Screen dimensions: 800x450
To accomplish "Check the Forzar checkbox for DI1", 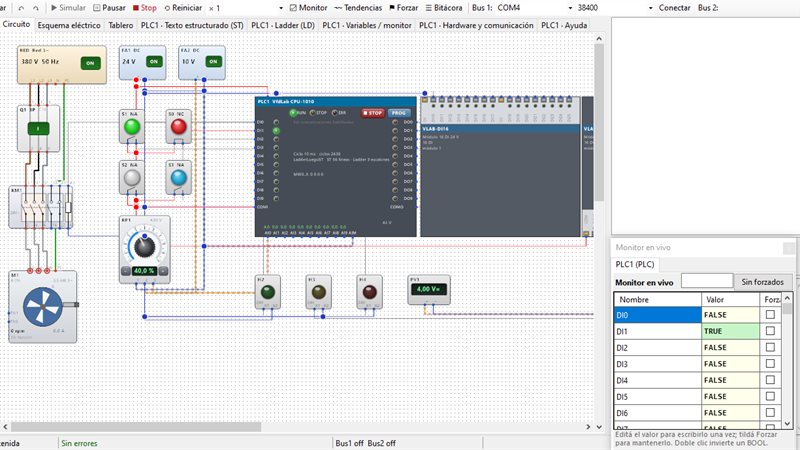I will pos(770,331).
